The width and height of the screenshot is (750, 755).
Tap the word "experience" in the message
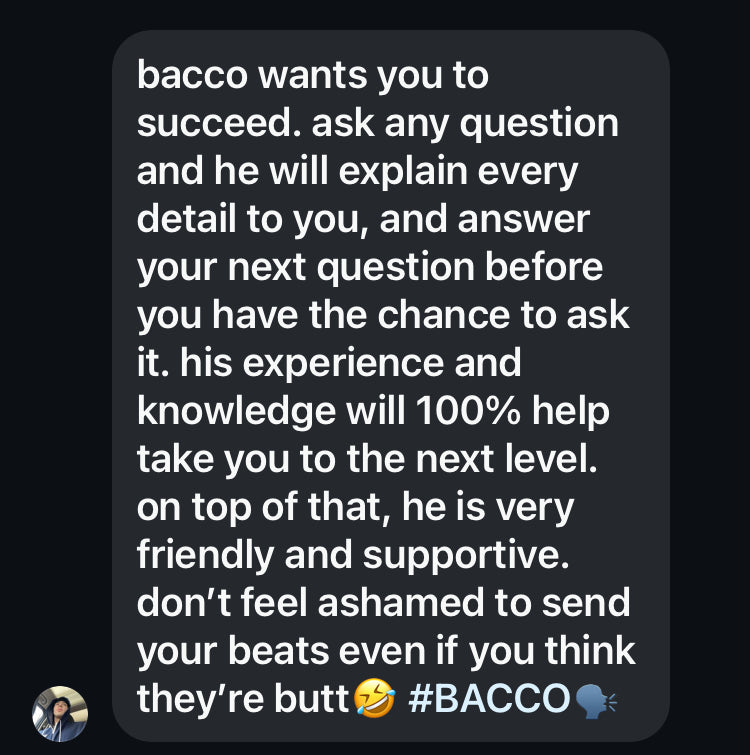point(342,364)
